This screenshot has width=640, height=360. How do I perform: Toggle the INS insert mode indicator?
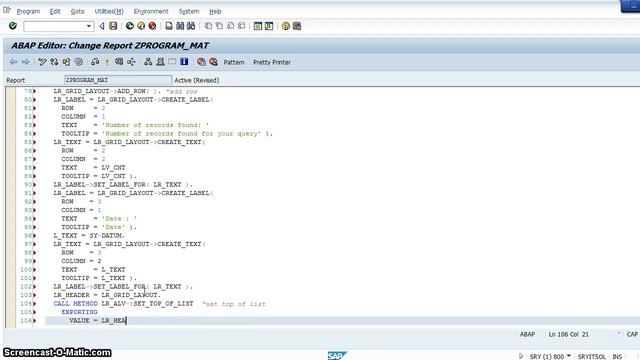617,356
